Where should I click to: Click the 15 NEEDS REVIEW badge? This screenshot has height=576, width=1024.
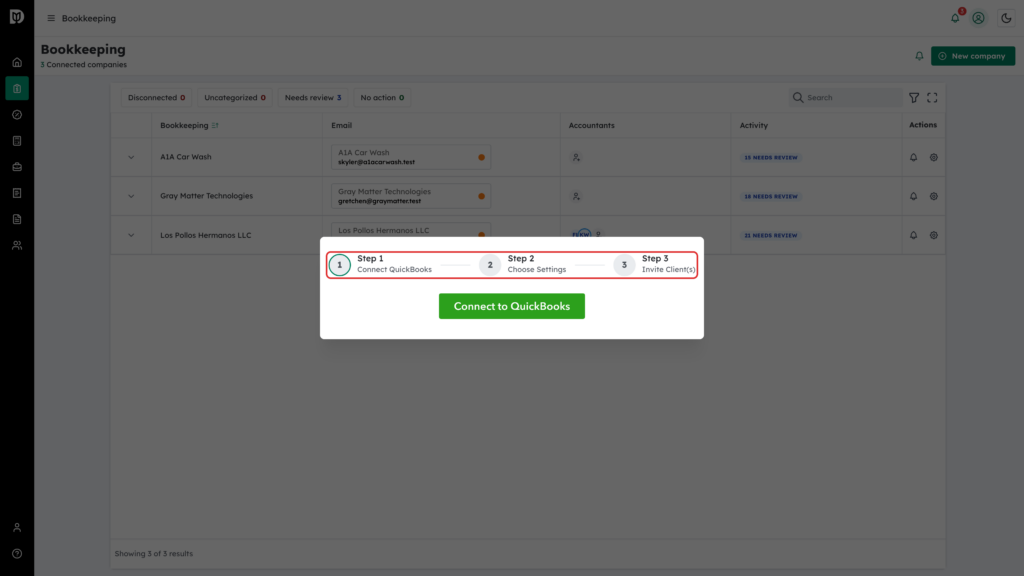pyautogui.click(x=771, y=157)
